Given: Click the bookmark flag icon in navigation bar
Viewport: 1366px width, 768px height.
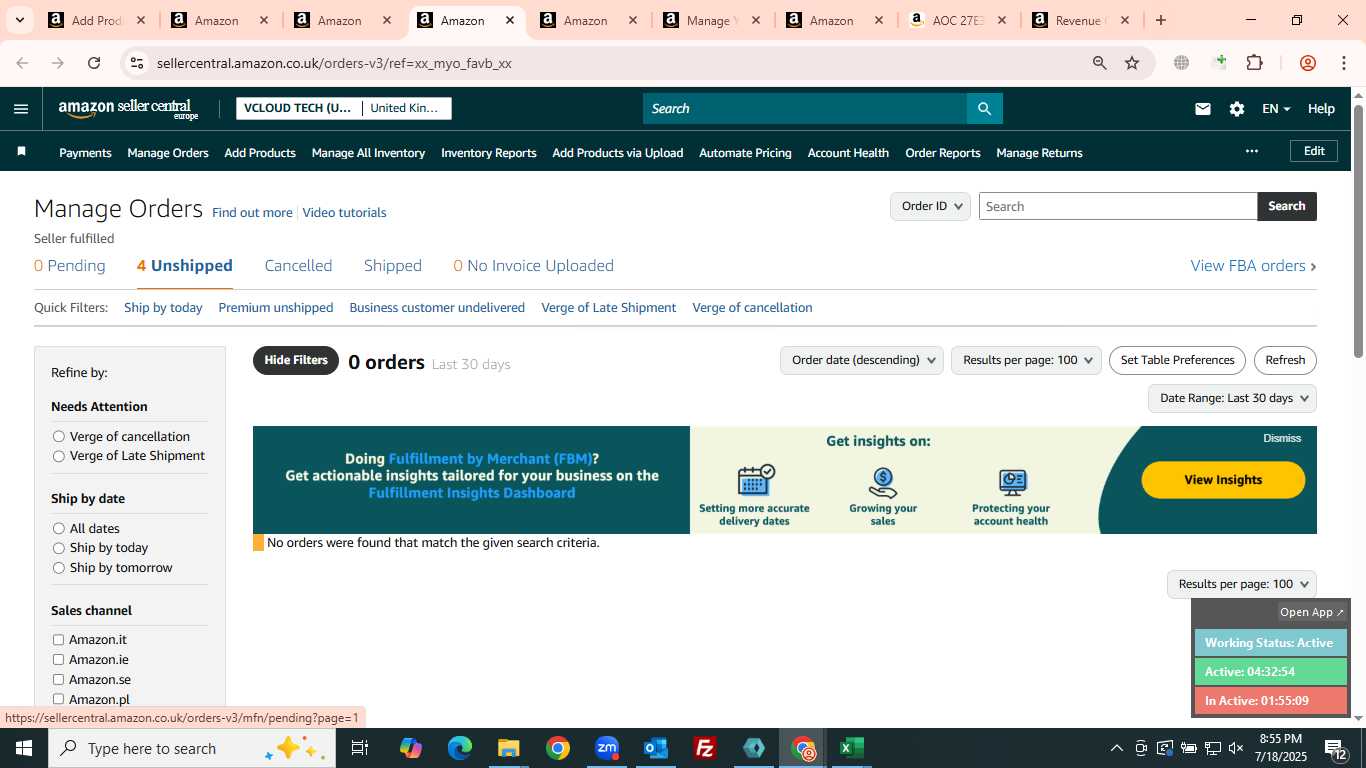Looking at the screenshot, I should coord(21,152).
